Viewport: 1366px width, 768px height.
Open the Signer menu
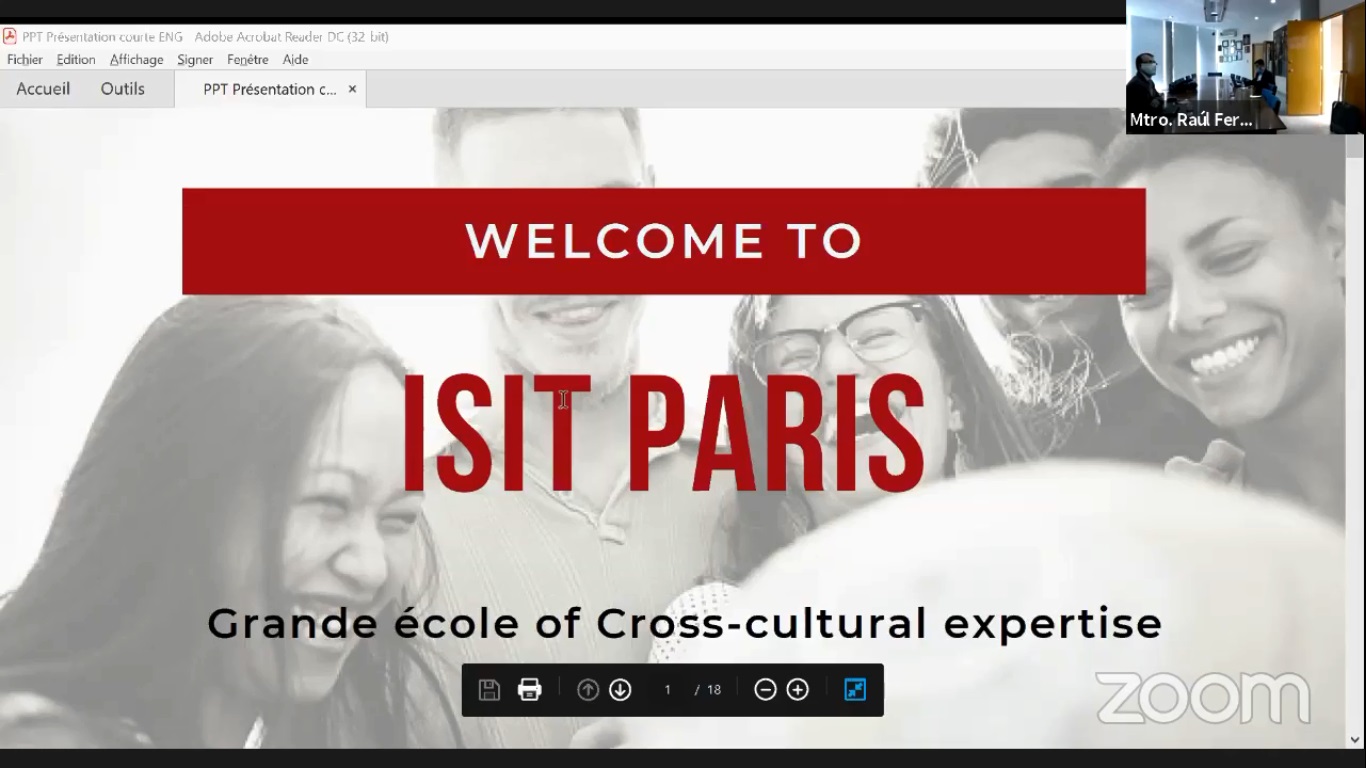coord(195,60)
